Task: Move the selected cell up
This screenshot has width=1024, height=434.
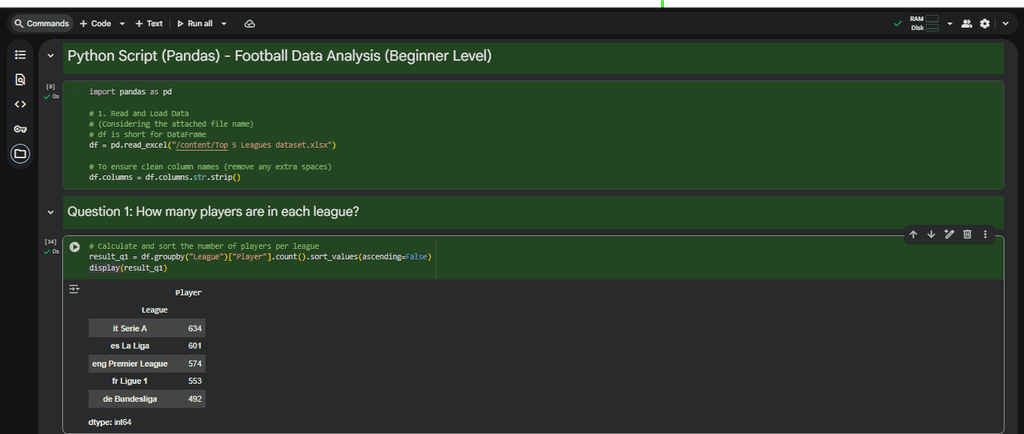Action: tap(913, 234)
